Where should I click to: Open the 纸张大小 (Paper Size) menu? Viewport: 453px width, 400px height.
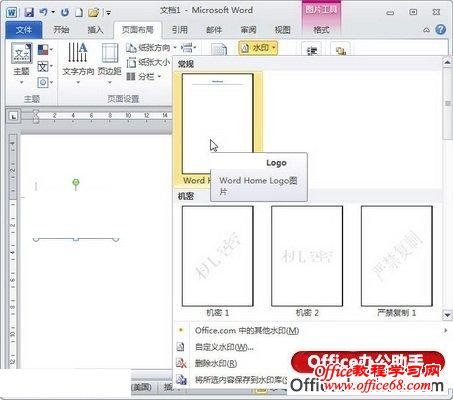(148, 62)
